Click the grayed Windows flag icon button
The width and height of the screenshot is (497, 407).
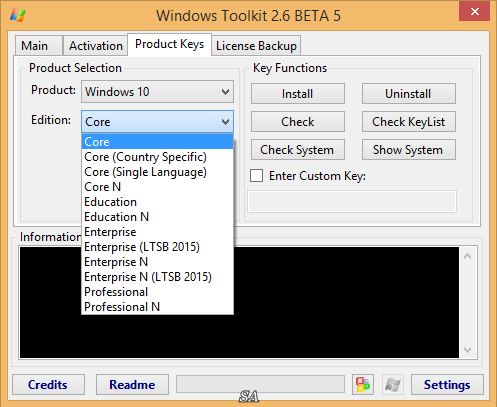pos(393,385)
